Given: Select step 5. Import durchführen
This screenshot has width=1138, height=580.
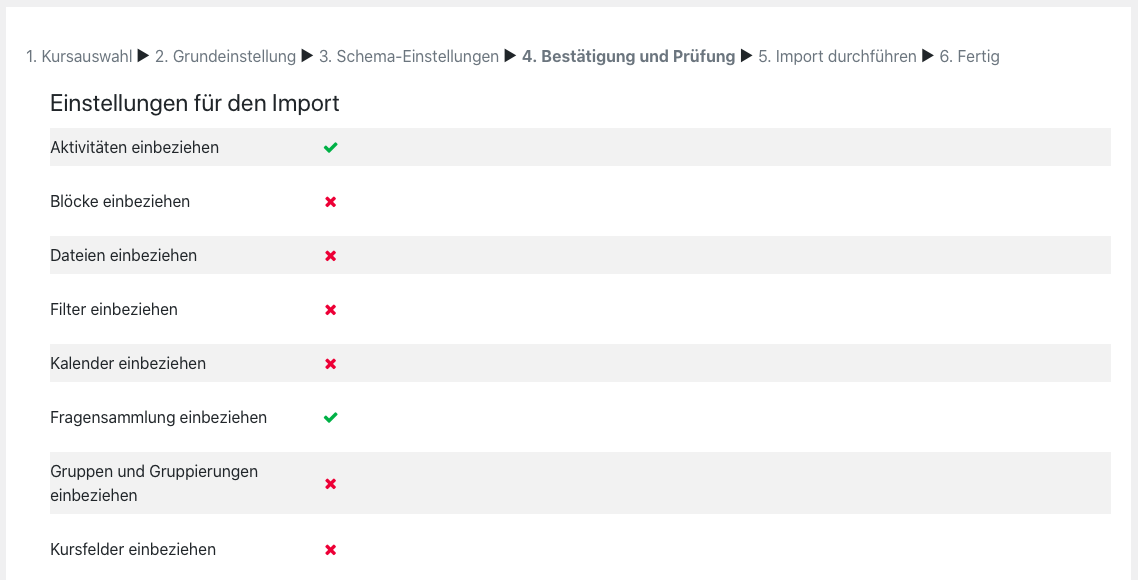Looking at the screenshot, I should (x=837, y=57).
